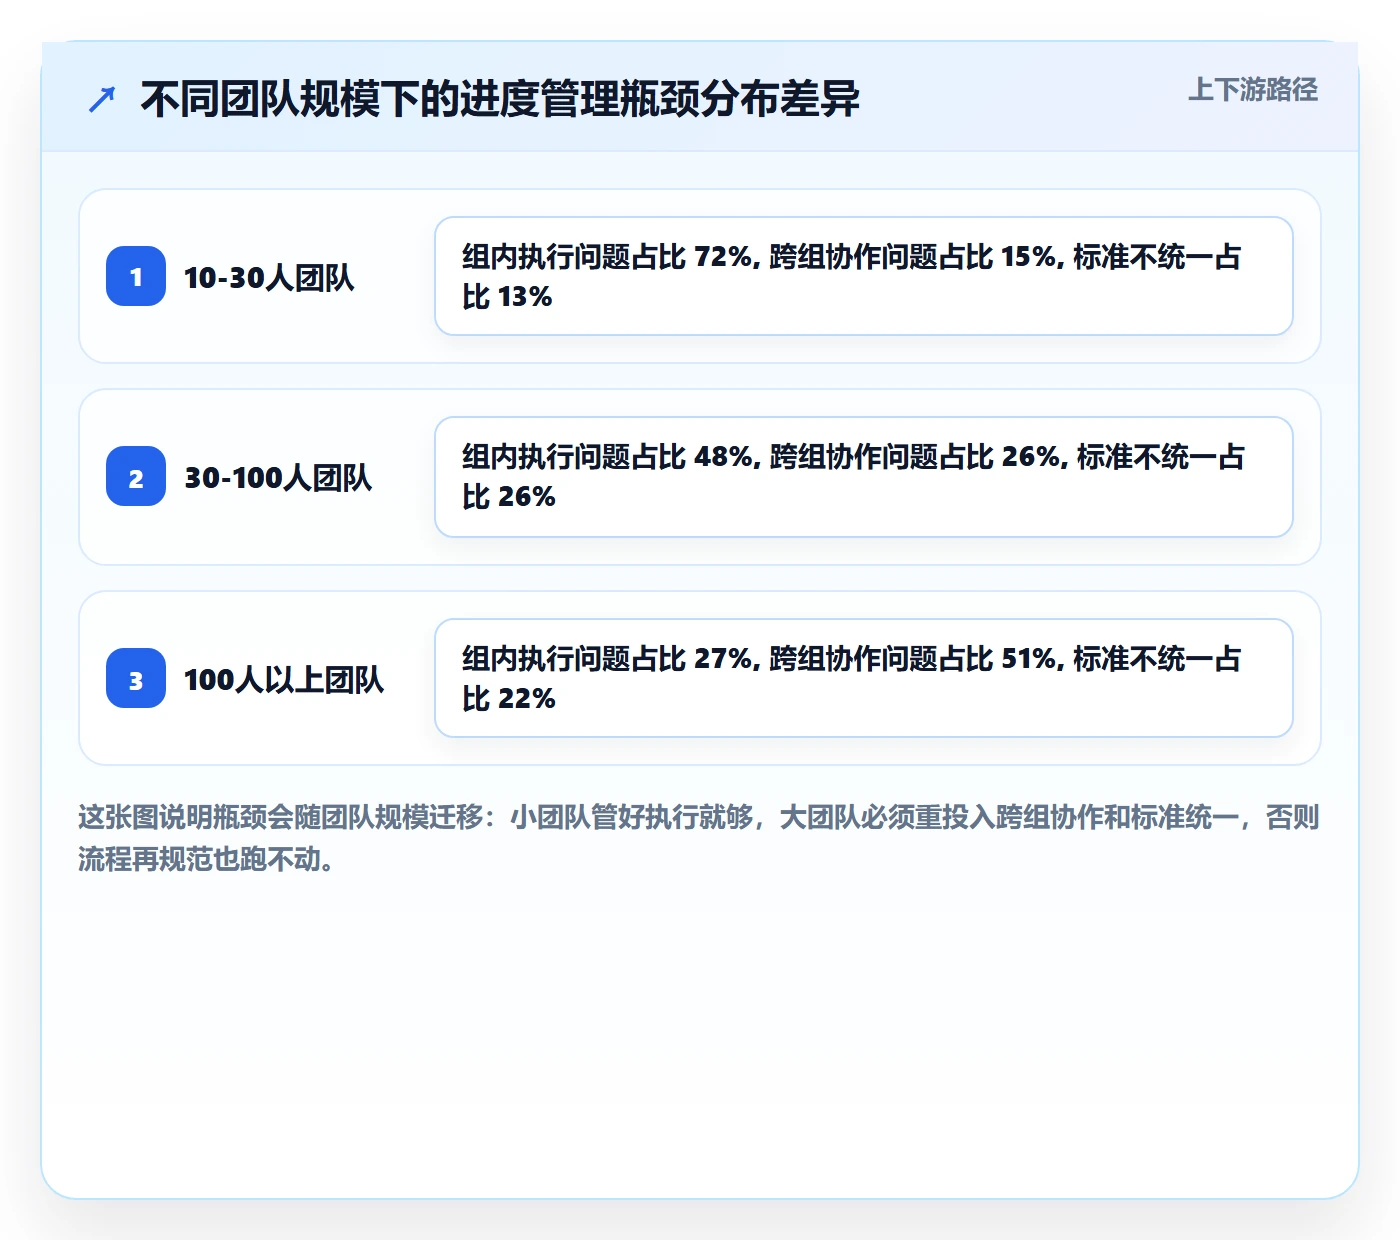Open the description box with 占比 72%
Viewport: 1400px width, 1240px height.
pyautogui.click(x=864, y=276)
